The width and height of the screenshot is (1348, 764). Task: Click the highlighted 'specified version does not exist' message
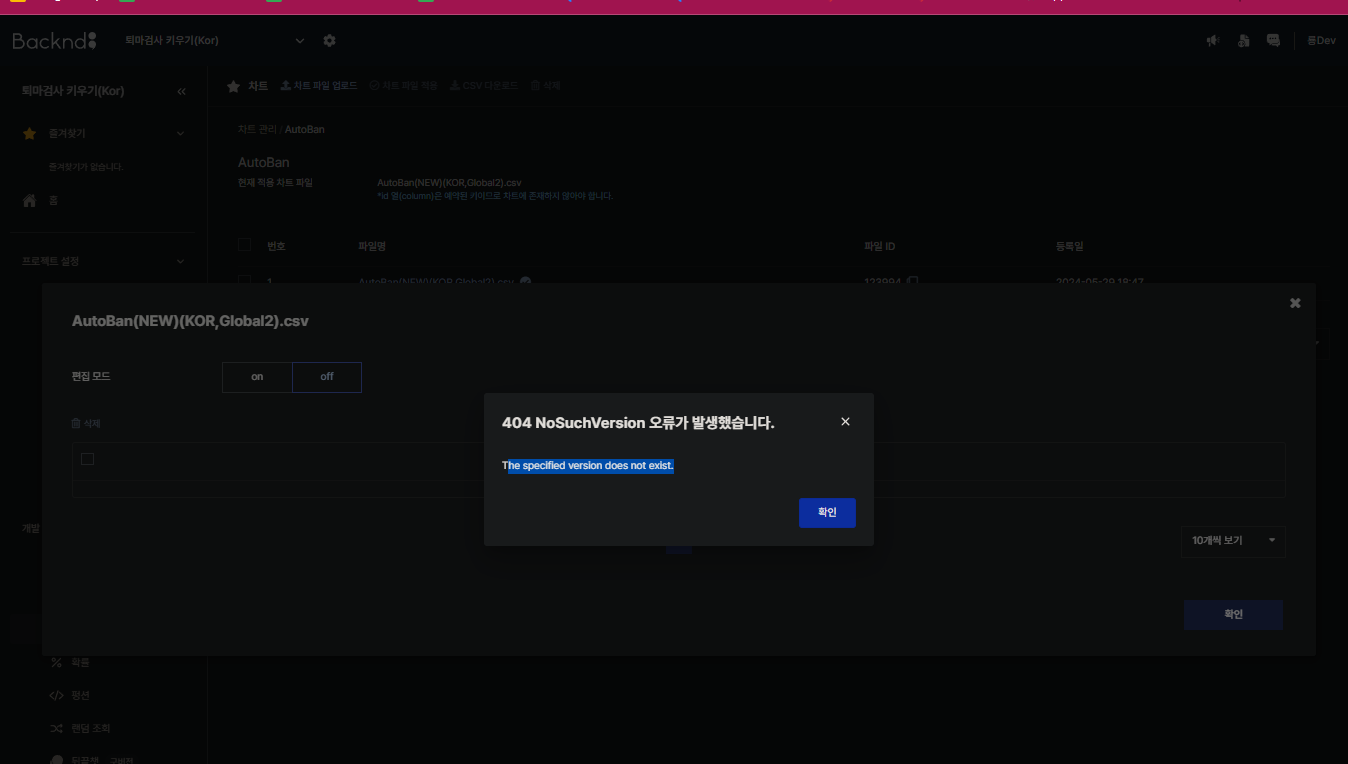[x=590, y=466]
